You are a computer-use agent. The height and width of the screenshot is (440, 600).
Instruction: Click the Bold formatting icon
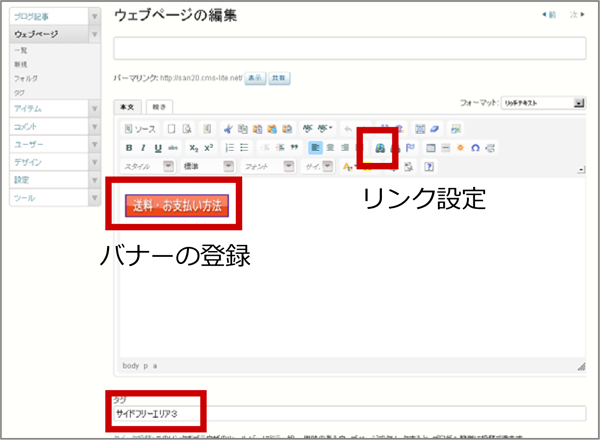click(x=129, y=148)
